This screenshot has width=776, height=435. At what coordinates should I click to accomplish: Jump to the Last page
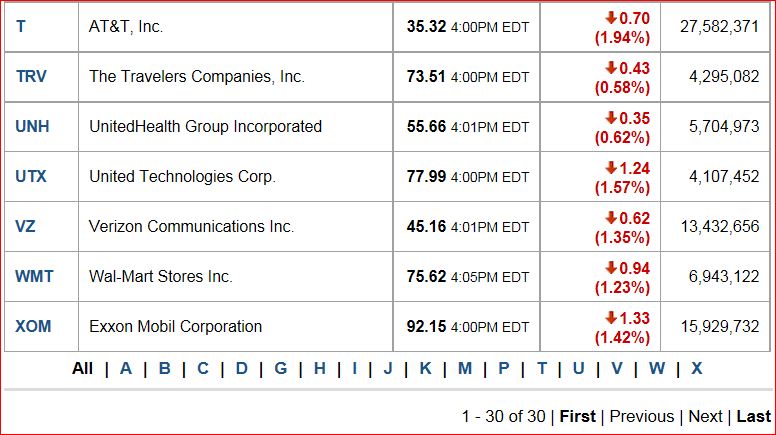click(754, 416)
